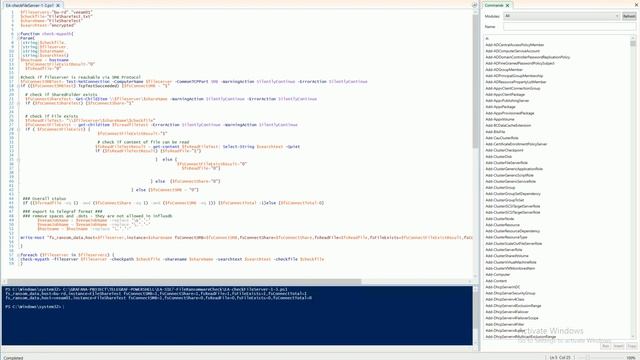Image resolution: width=640 pixels, height=360 pixels.
Task: Collapse the function check-mypath code block
Action: (18, 34)
